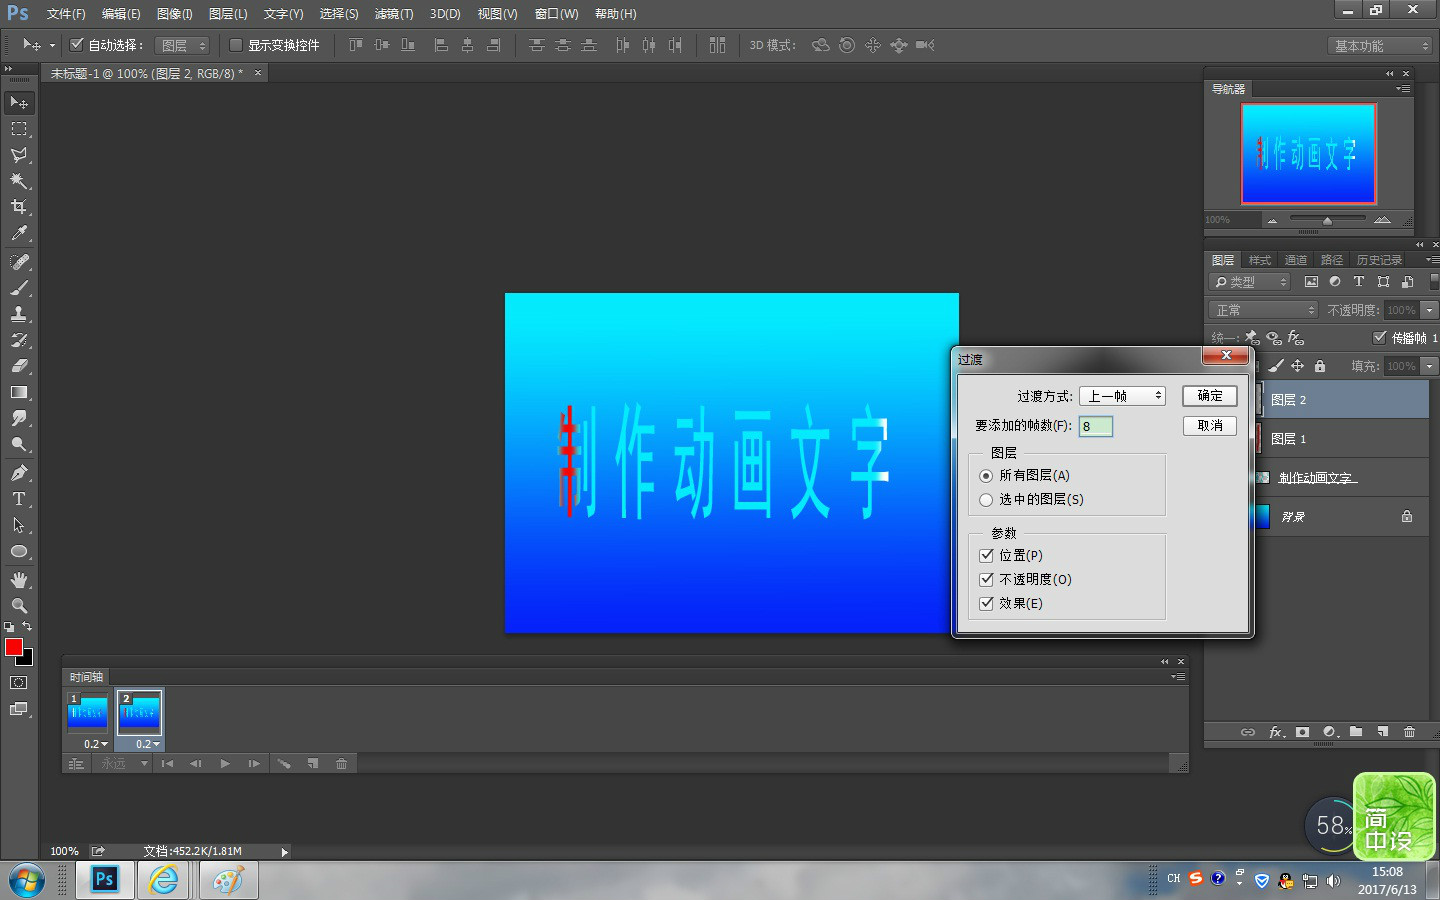Open the Filter menu (滤镜)
The width and height of the screenshot is (1440, 900).
pyautogui.click(x=393, y=14)
